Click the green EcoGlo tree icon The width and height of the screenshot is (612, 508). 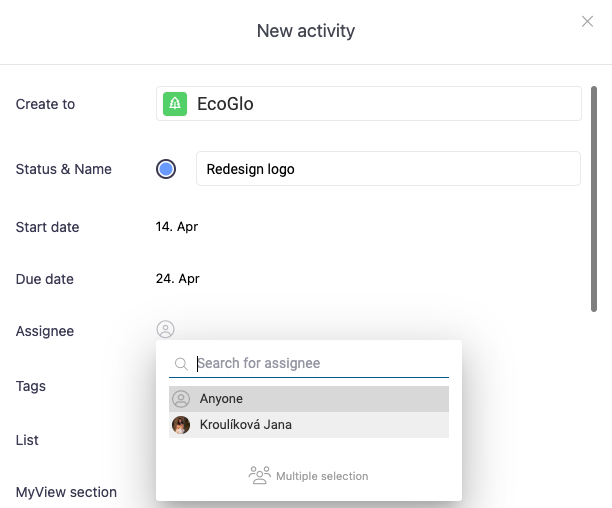point(175,104)
